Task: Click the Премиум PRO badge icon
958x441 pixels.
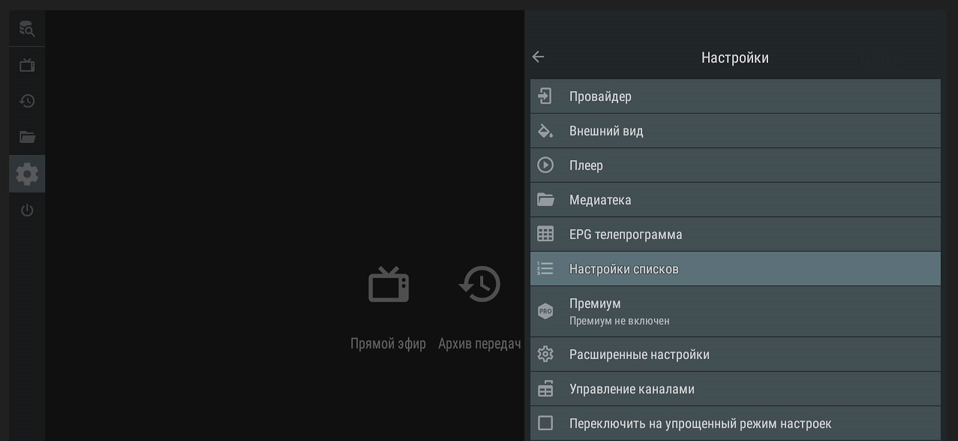Action: (x=545, y=311)
